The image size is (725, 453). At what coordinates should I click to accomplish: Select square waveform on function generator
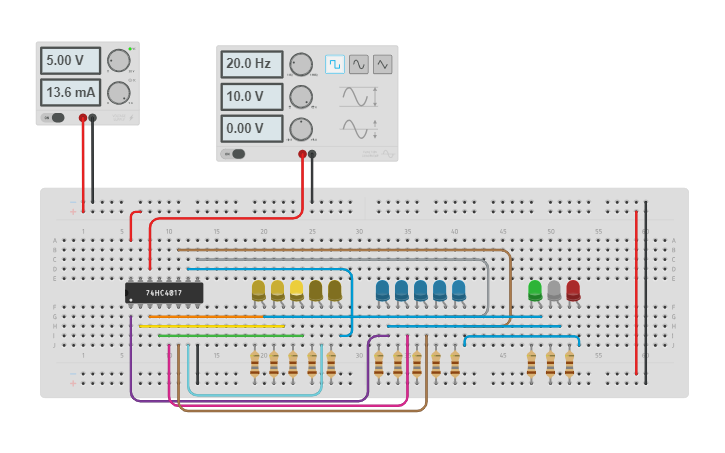tap(334, 64)
